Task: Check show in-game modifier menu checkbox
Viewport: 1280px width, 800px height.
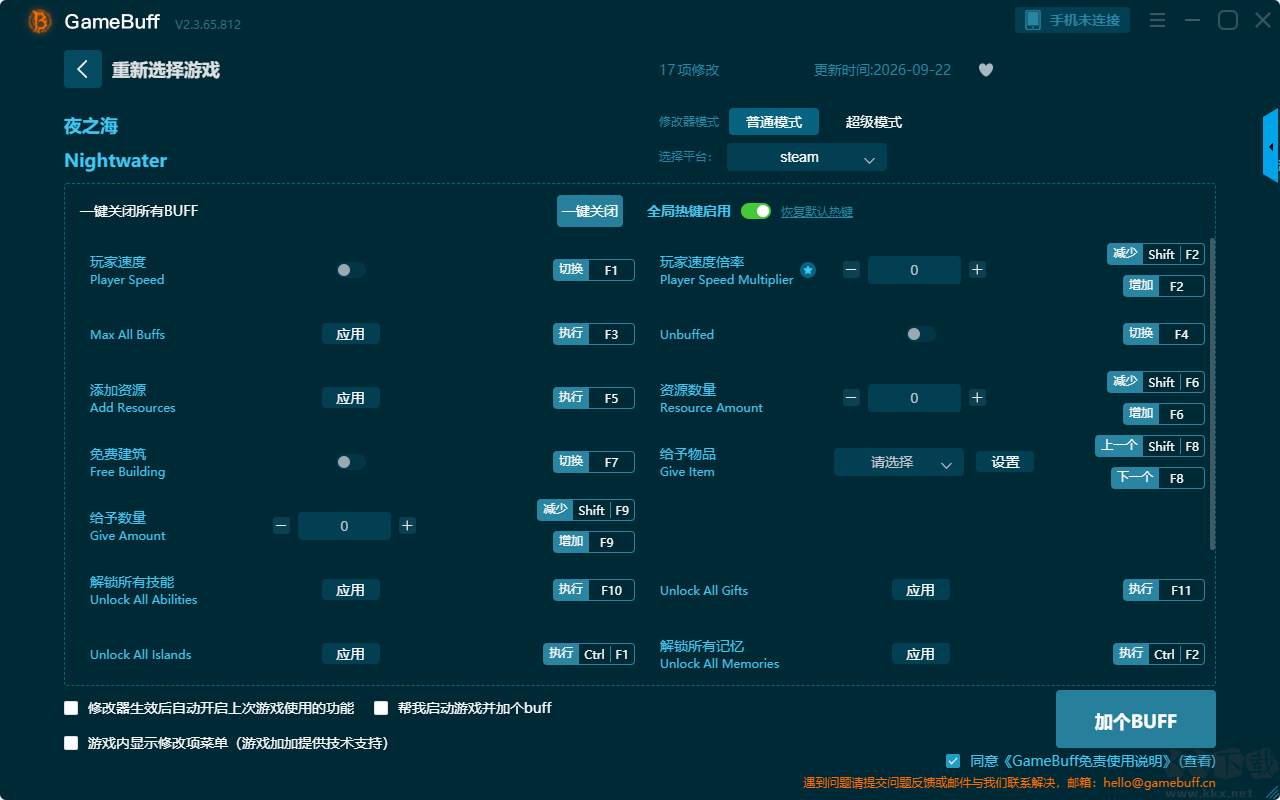Action: coord(71,743)
